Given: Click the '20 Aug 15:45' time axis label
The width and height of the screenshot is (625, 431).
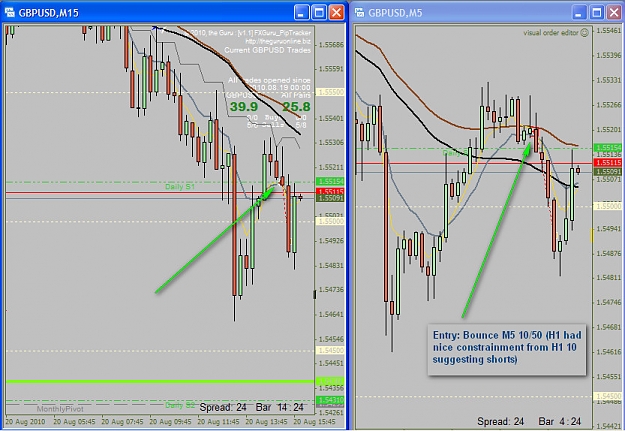Looking at the screenshot, I should (314, 421).
